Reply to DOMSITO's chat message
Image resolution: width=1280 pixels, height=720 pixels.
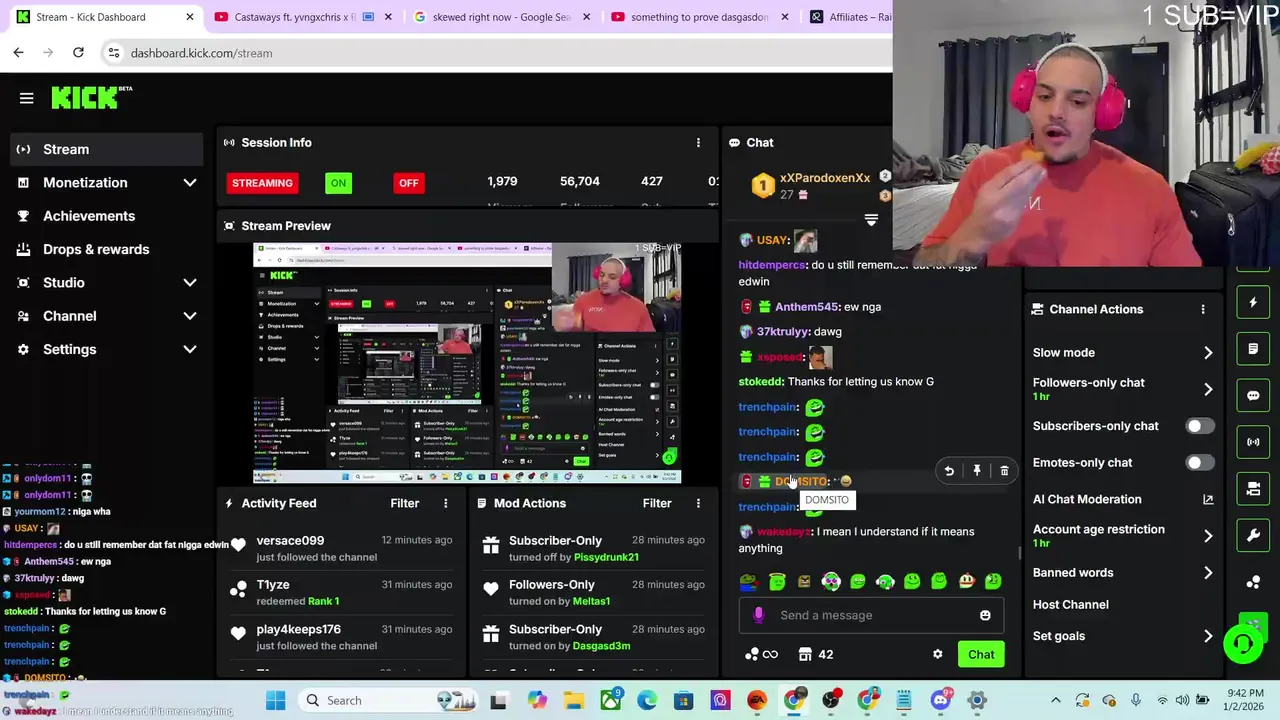coord(949,470)
